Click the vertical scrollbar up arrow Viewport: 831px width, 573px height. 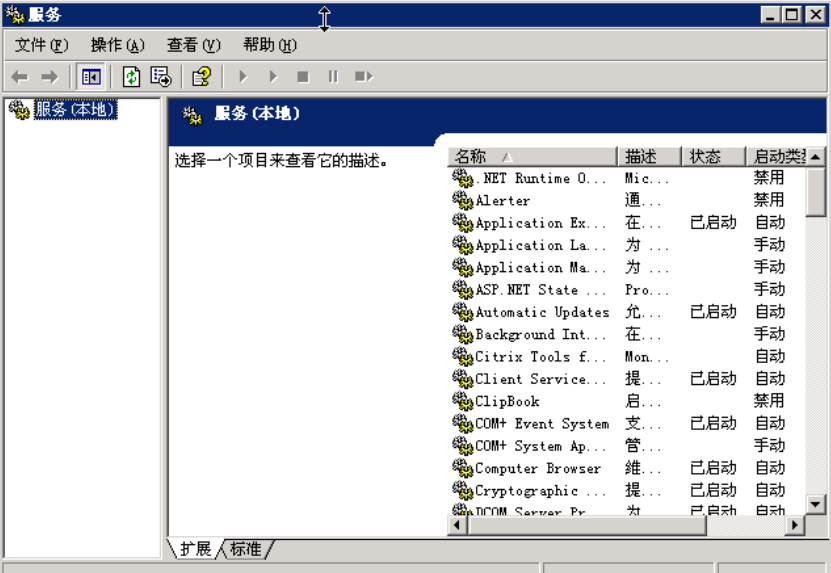point(816,157)
